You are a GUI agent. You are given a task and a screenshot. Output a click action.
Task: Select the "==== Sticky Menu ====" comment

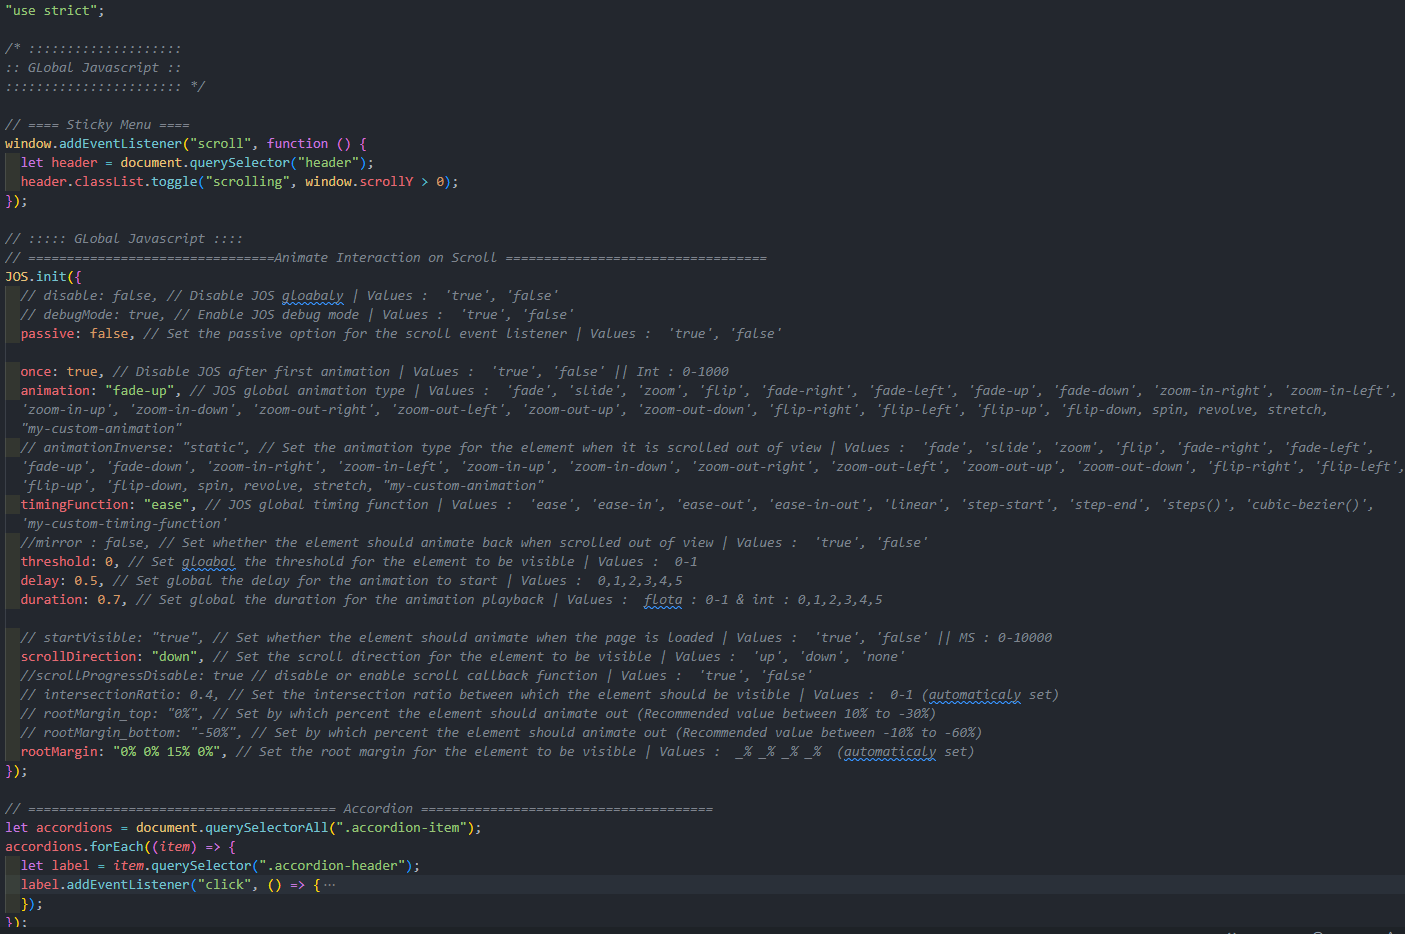click(97, 125)
